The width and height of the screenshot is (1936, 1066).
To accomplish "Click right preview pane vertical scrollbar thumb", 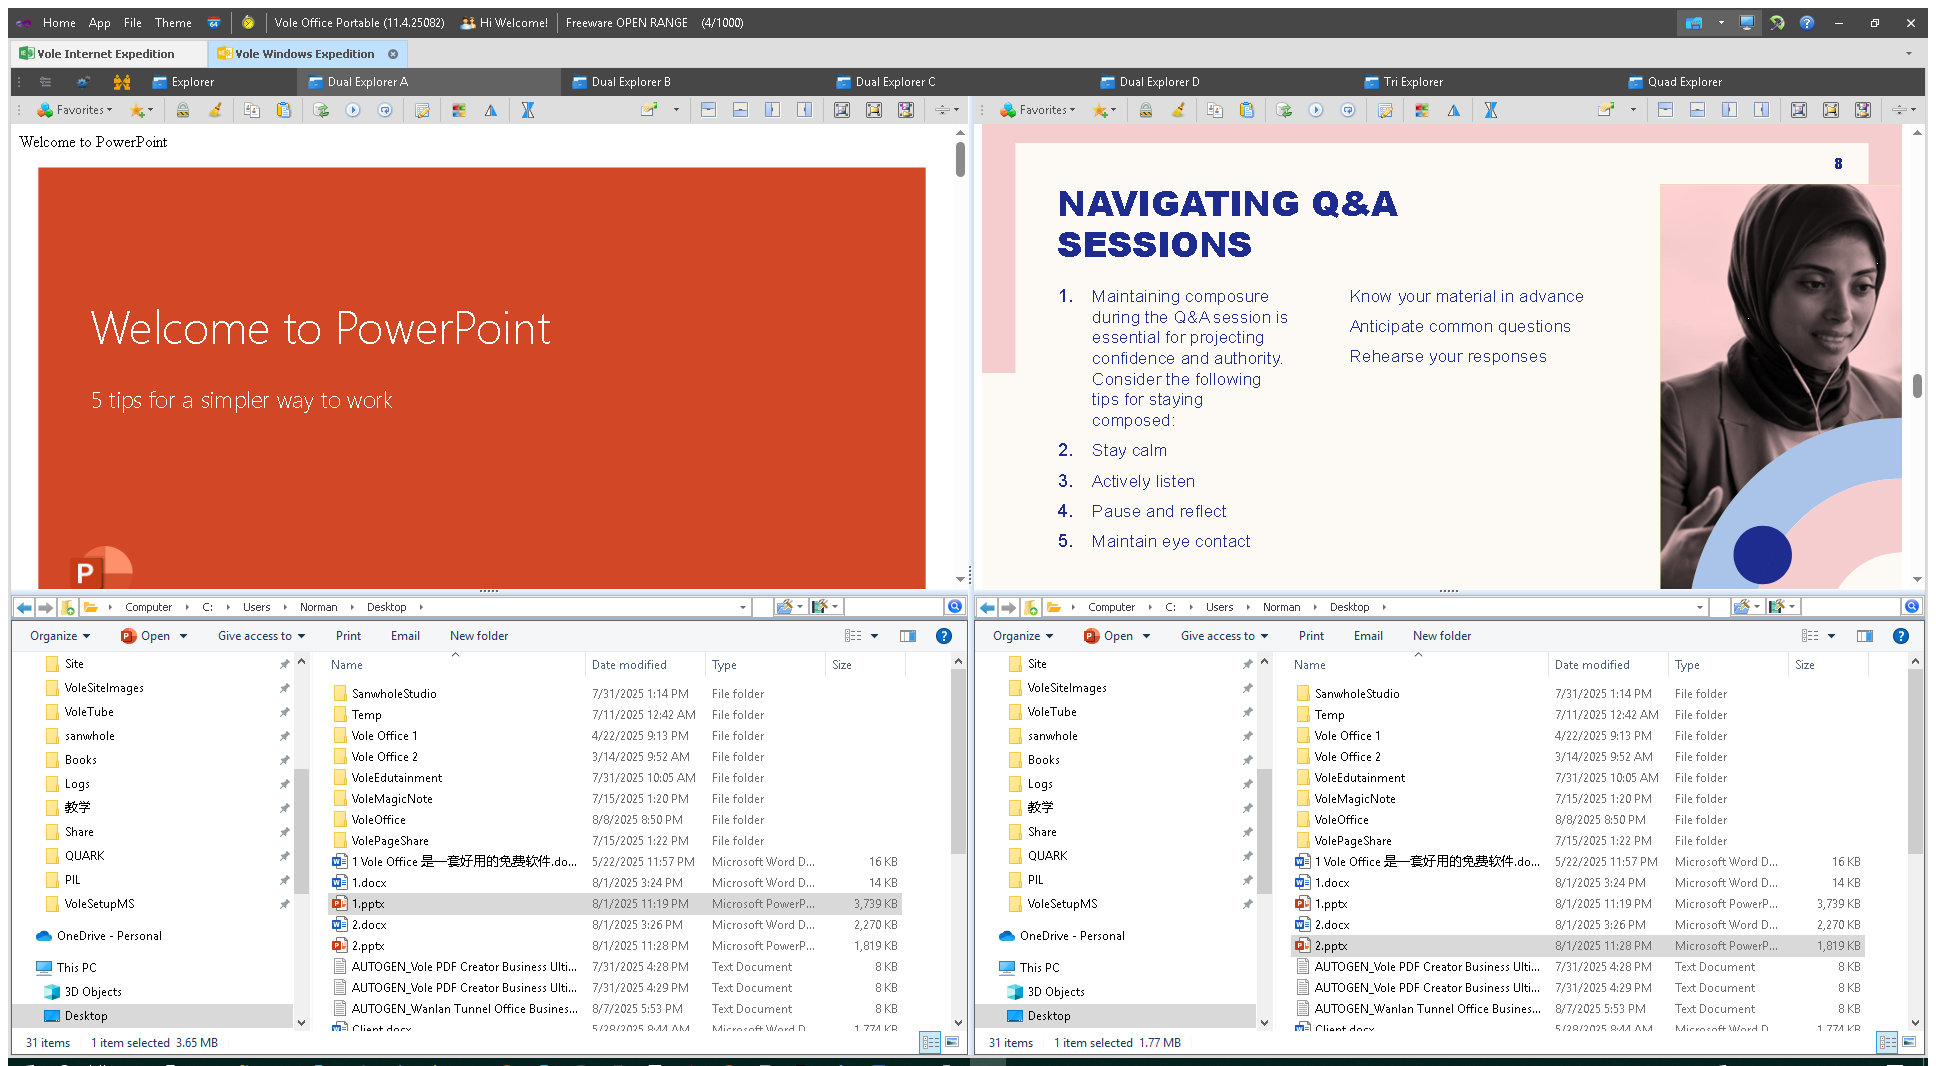I will tap(1917, 386).
